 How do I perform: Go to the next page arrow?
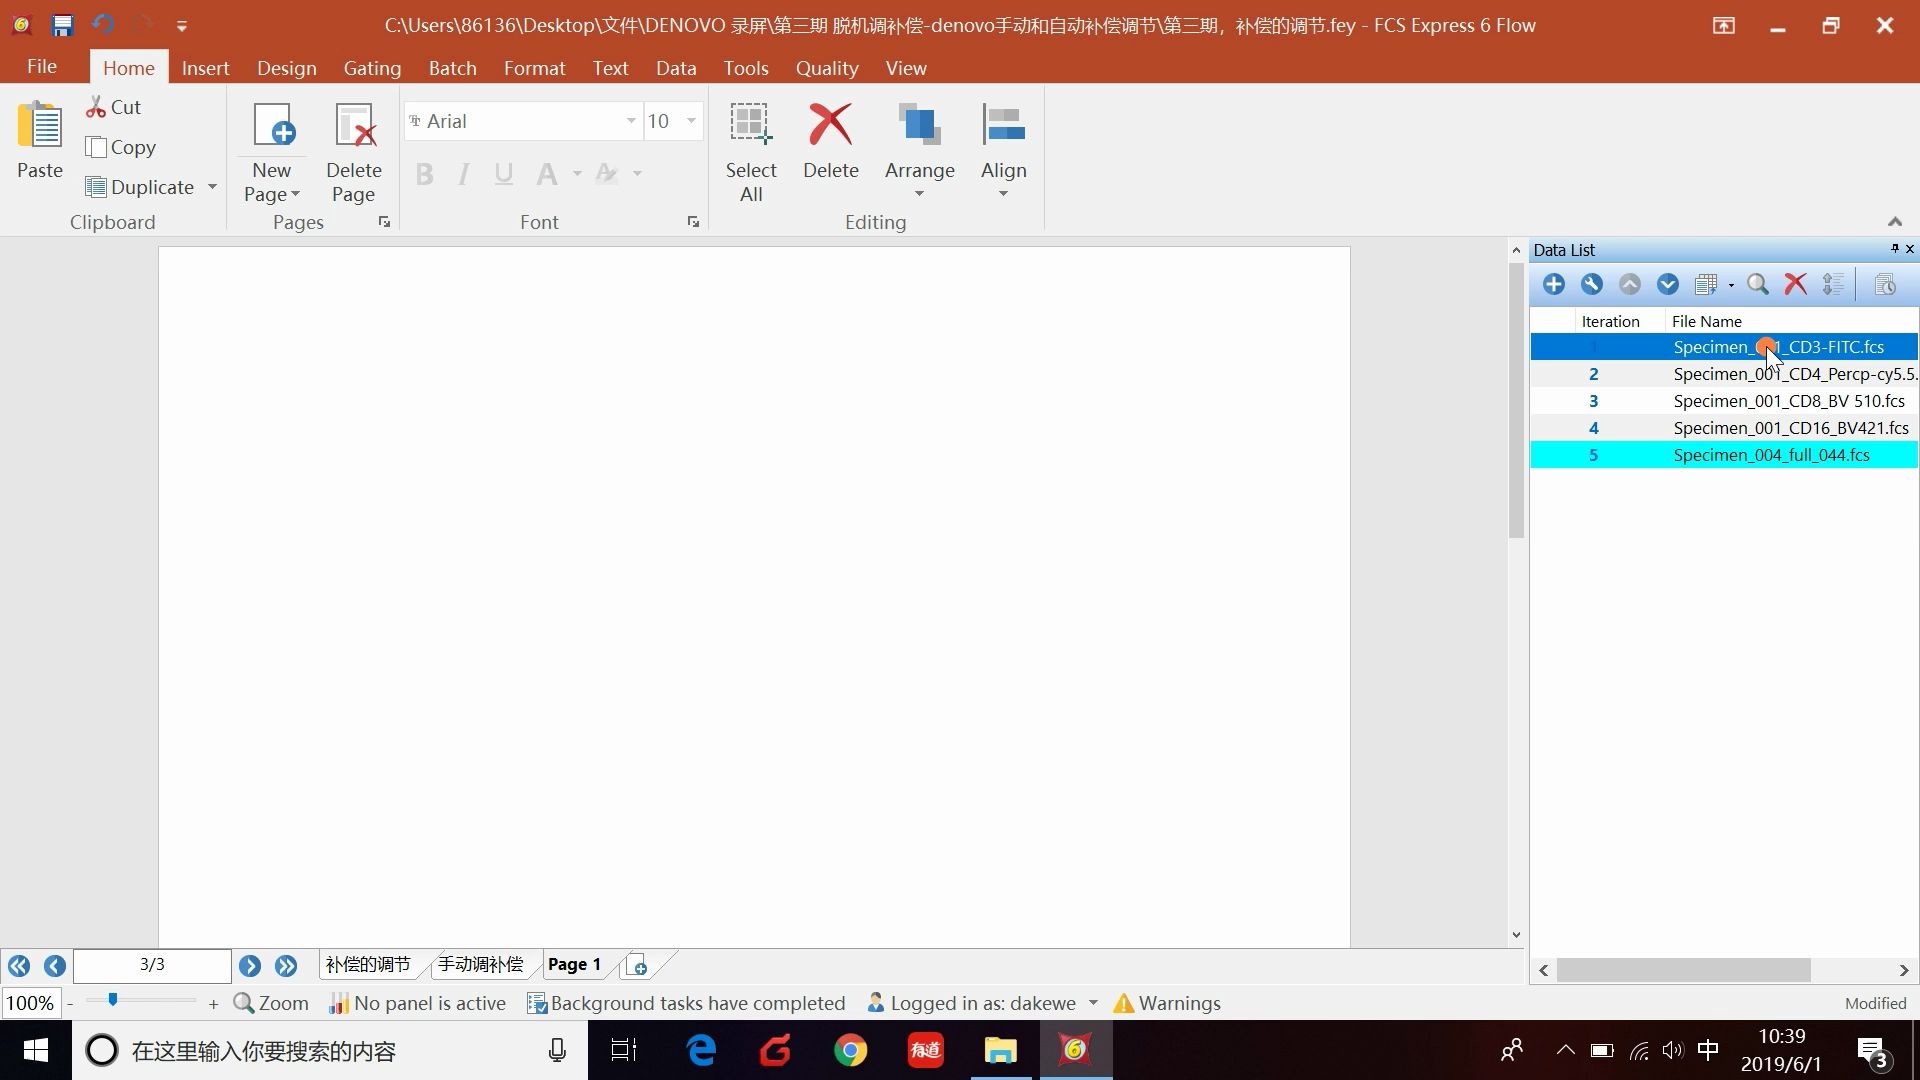coord(250,966)
